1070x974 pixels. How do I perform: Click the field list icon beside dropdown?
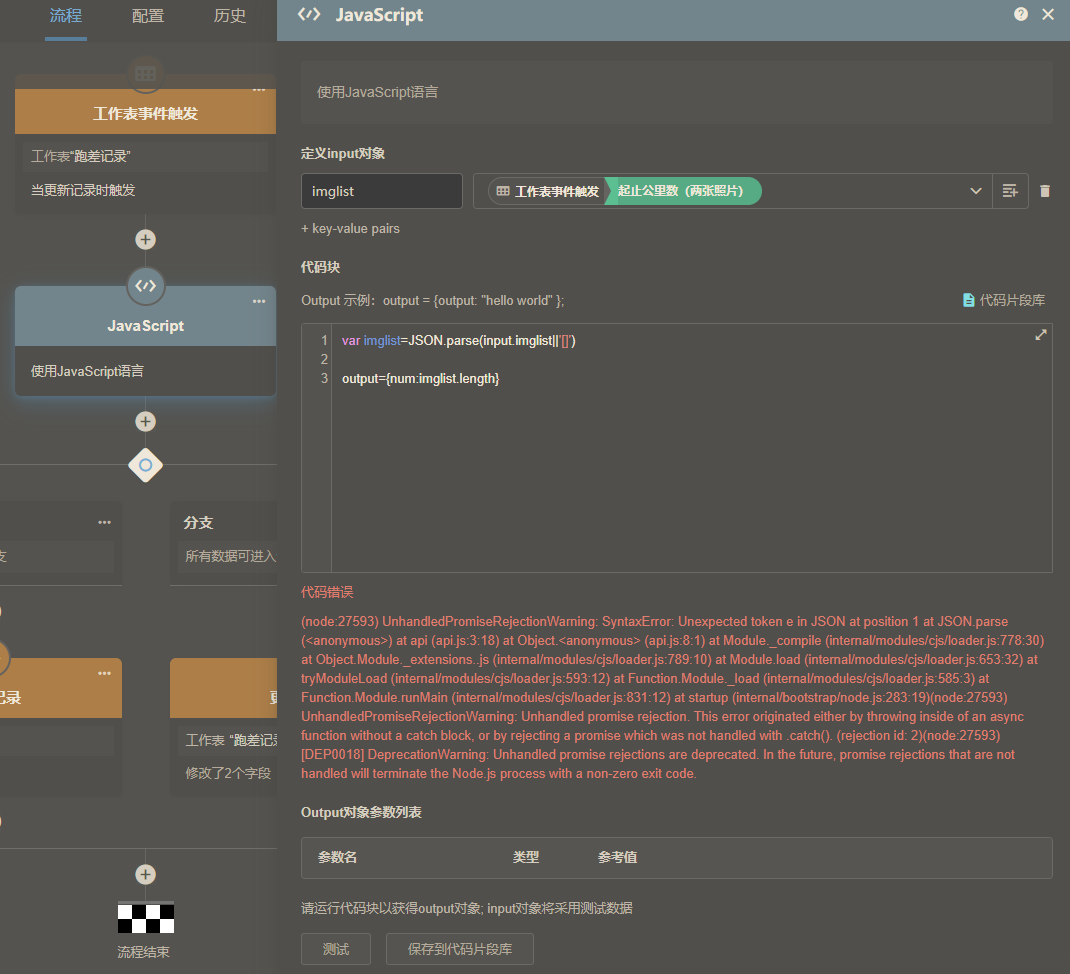point(1010,191)
